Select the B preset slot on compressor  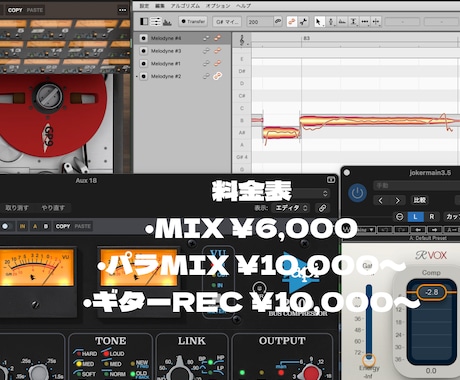tap(46, 226)
